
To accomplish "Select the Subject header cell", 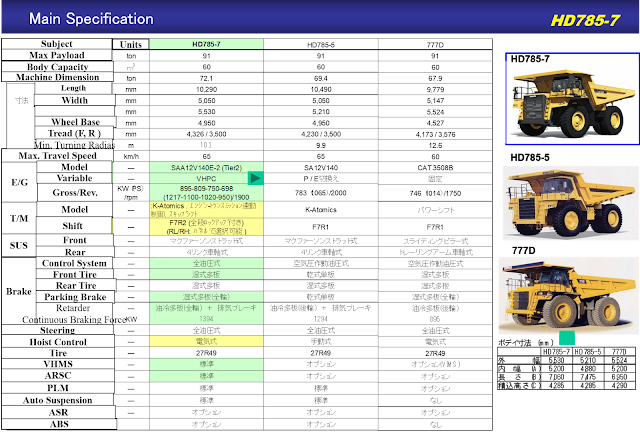I will pos(57,44).
